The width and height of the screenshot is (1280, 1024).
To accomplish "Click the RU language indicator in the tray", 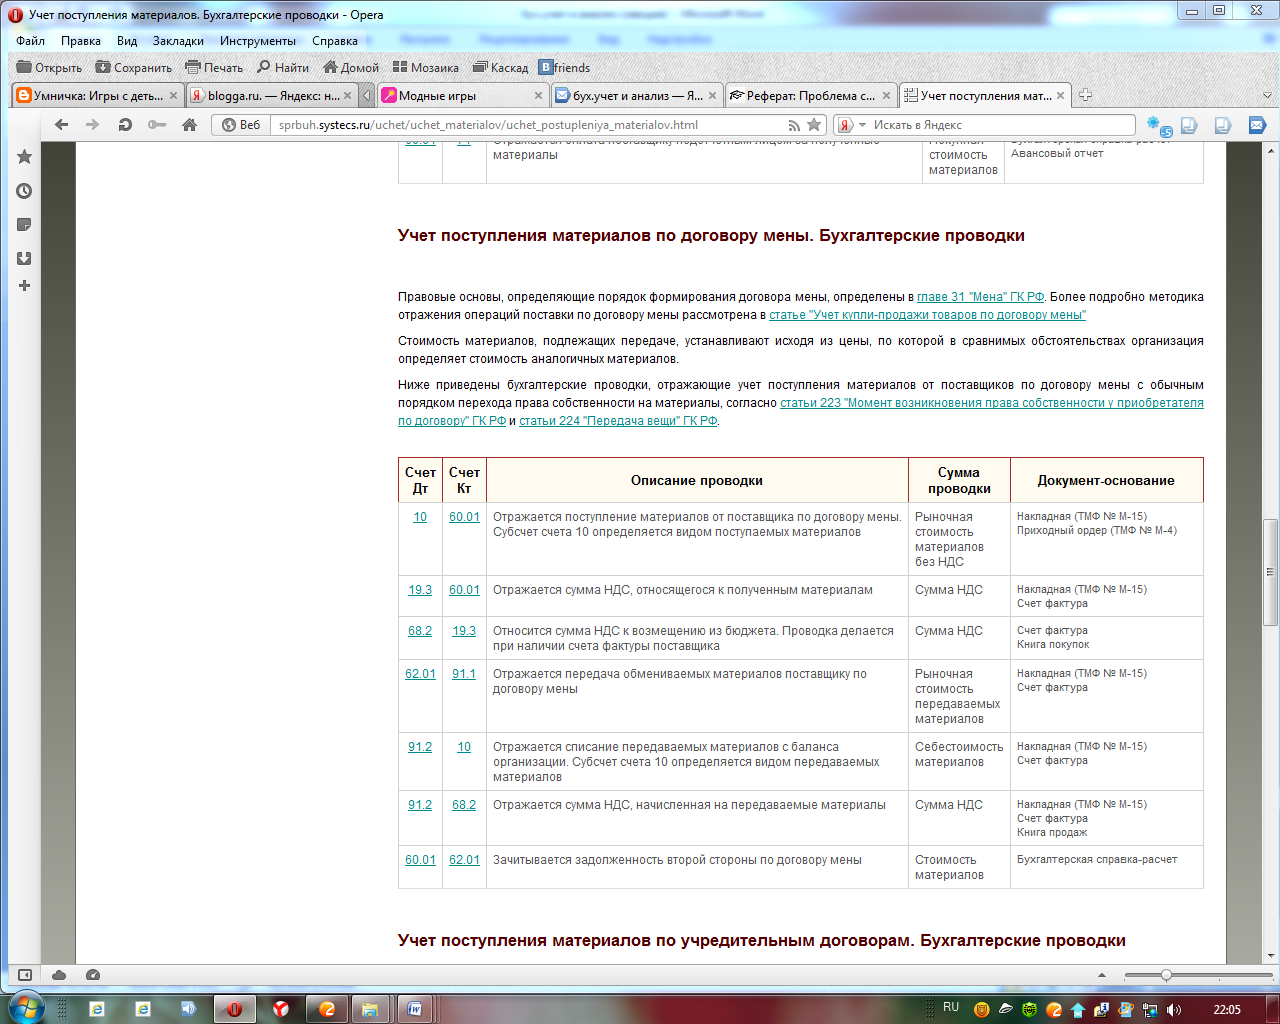I will [951, 1008].
